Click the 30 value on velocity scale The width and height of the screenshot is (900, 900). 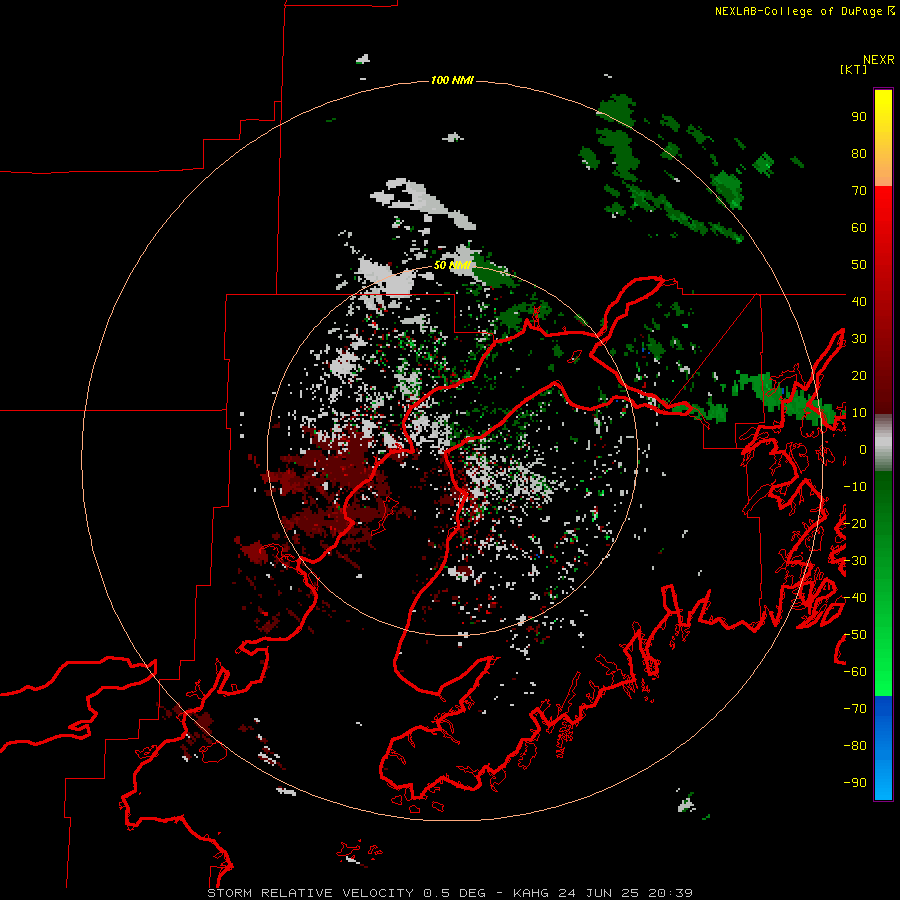(859, 339)
